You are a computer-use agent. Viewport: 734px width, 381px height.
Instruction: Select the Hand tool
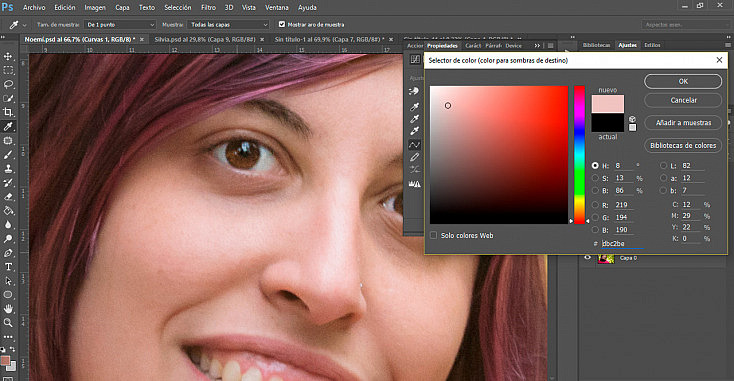8,309
